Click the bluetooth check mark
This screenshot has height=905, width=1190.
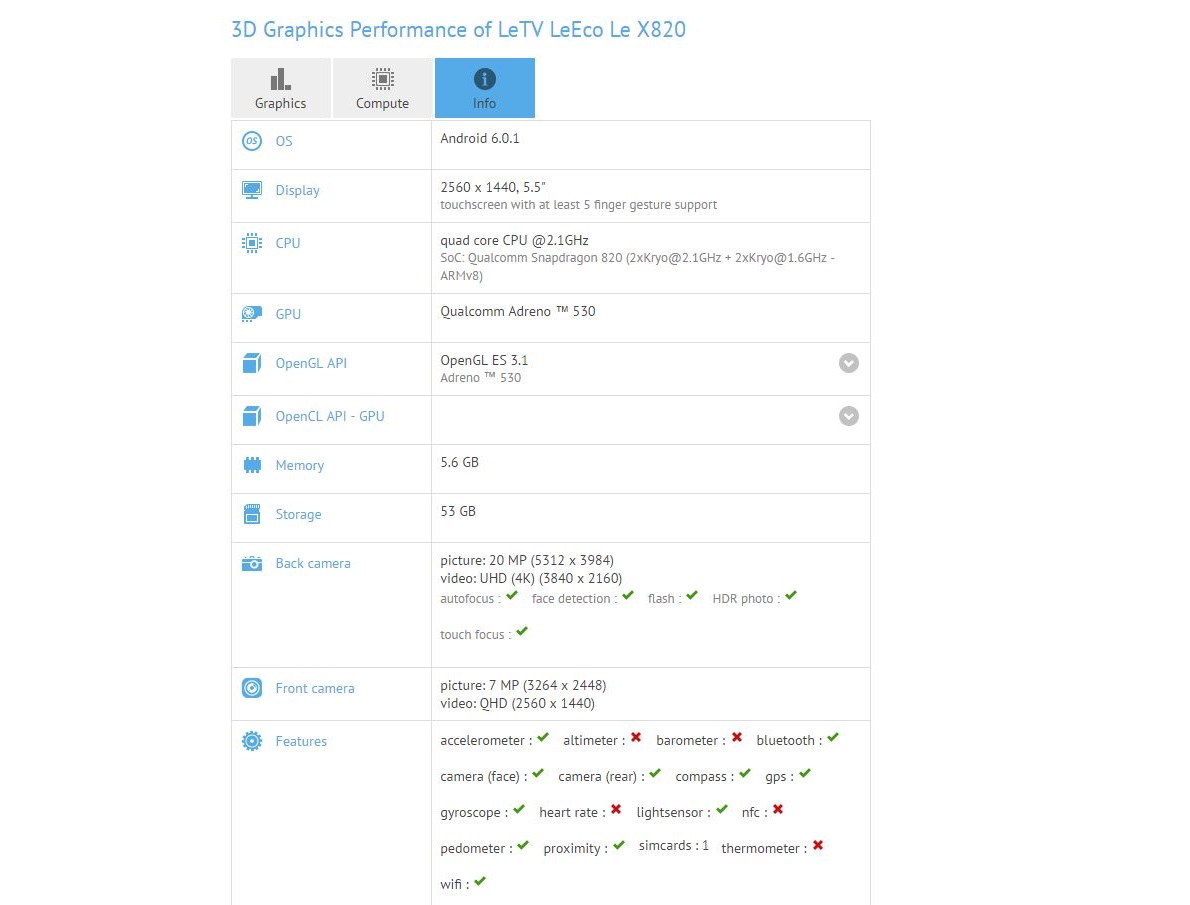pos(833,737)
